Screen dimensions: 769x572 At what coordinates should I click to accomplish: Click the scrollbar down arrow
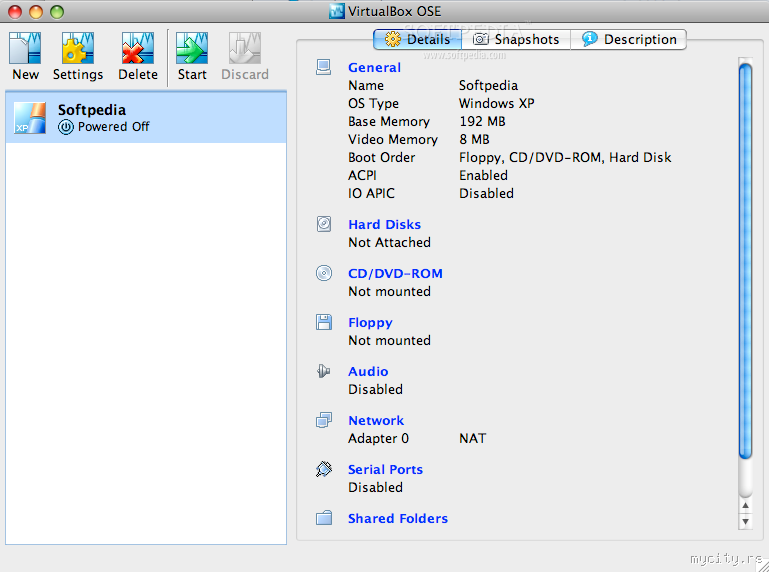coord(745,521)
